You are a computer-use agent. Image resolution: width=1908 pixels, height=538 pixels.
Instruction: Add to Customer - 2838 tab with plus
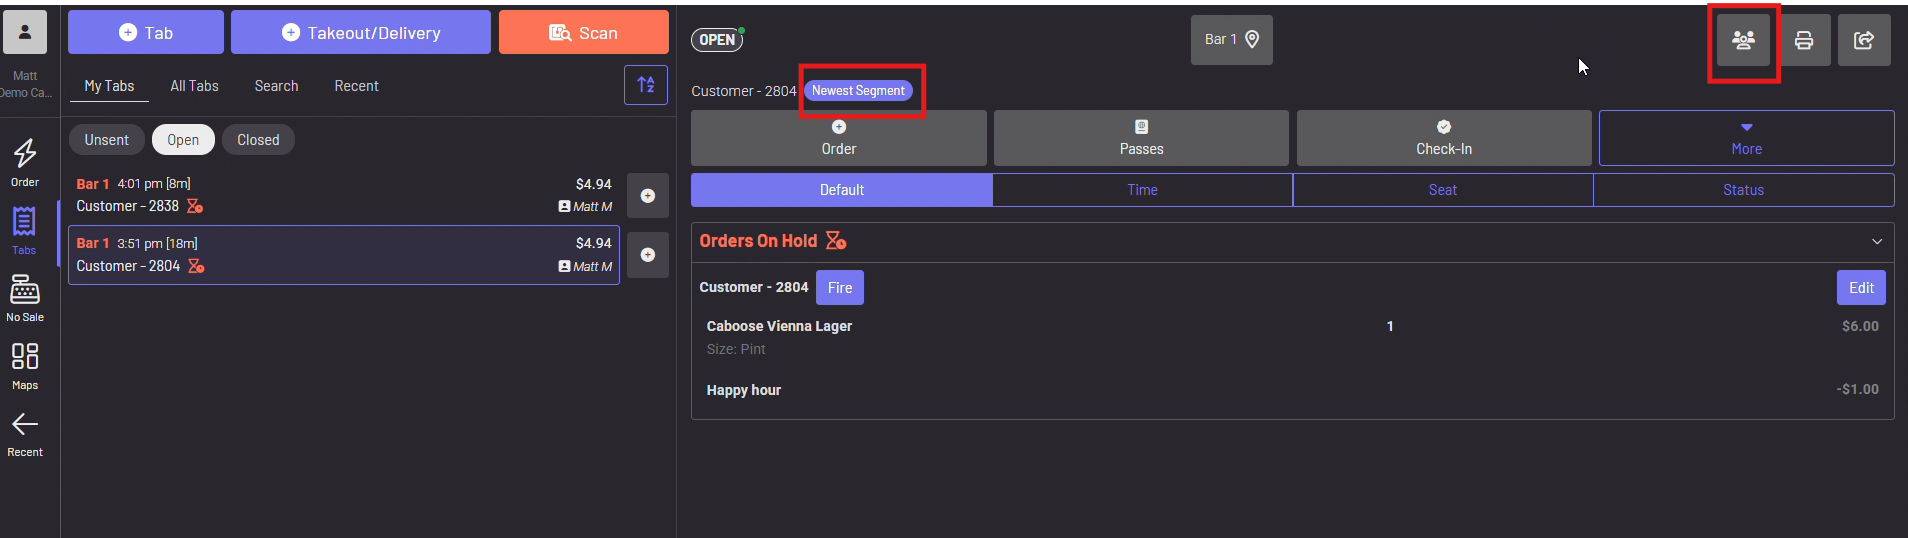(648, 196)
